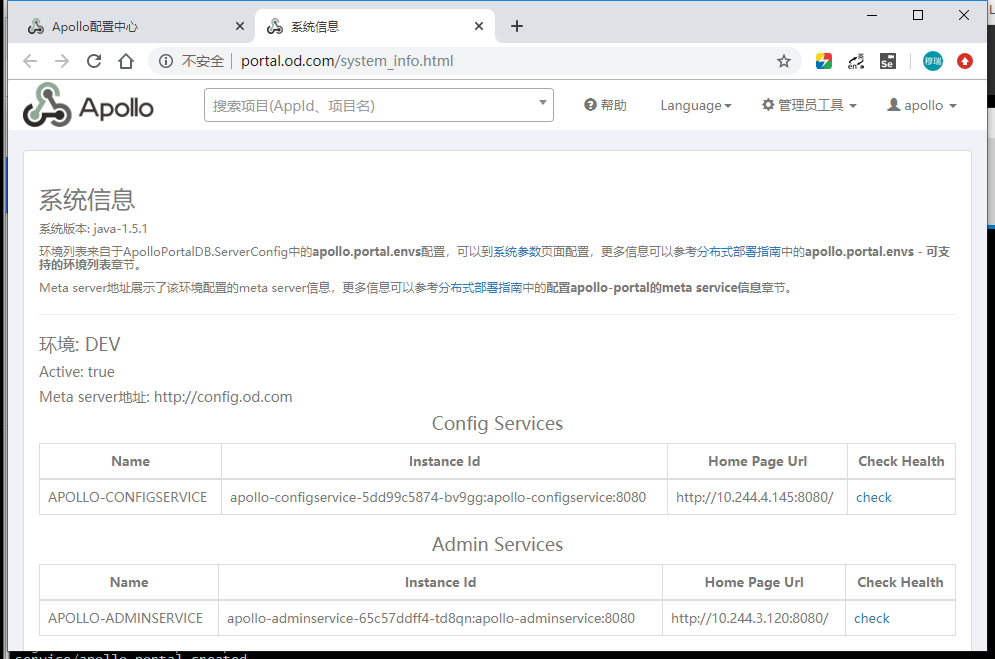
Task: Click the red update arrow icon
Action: pos(965,61)
